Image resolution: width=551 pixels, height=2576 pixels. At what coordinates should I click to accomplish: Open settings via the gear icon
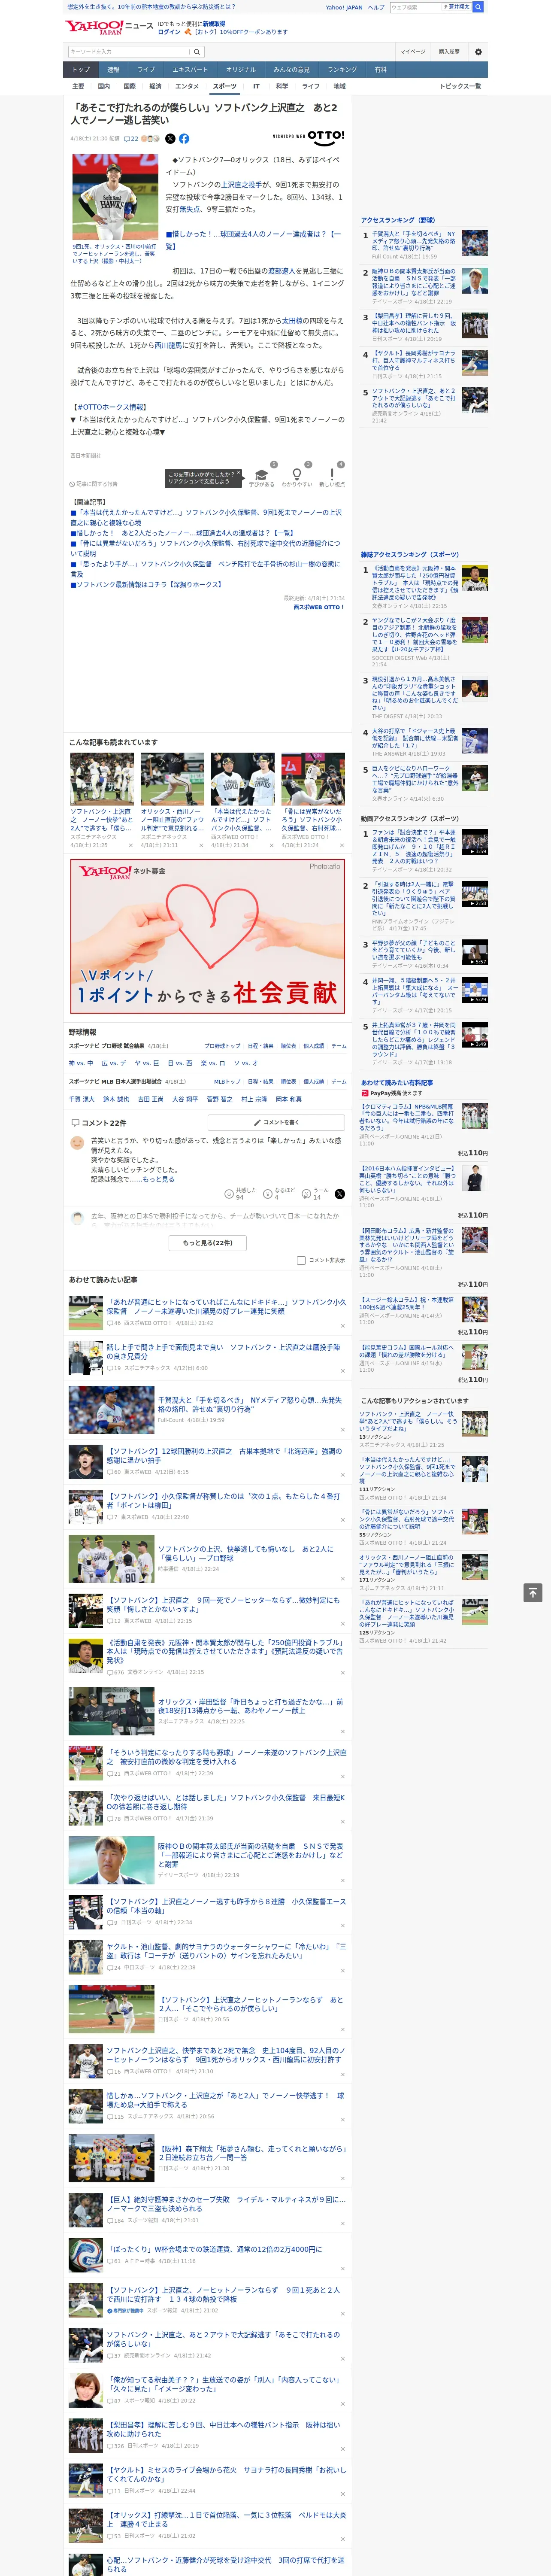(x=478, y=52)
